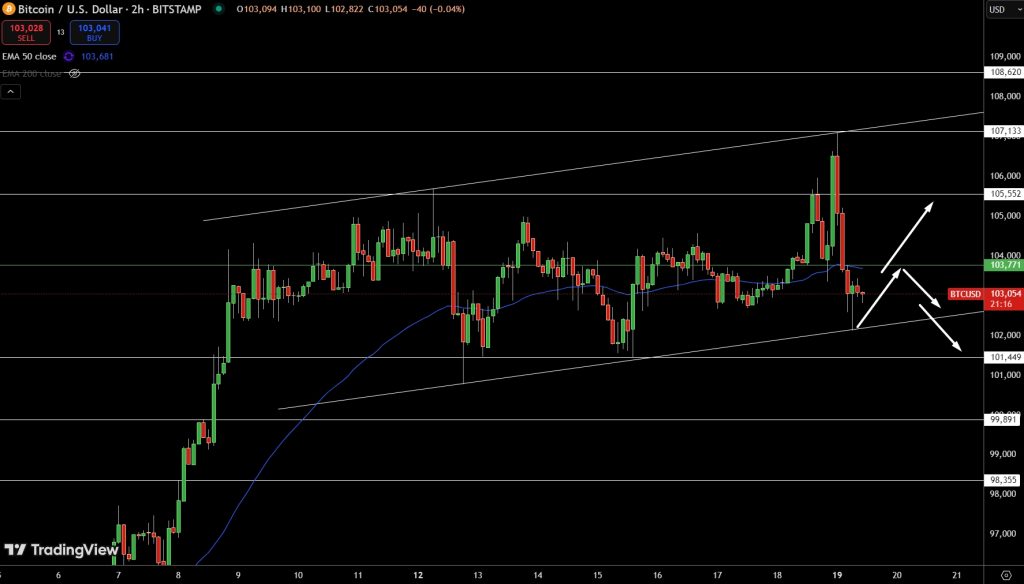Click the 107,133 price label
Image resolution: width=1024 pixels, height=584 pixels.
tap(1004, 131)
